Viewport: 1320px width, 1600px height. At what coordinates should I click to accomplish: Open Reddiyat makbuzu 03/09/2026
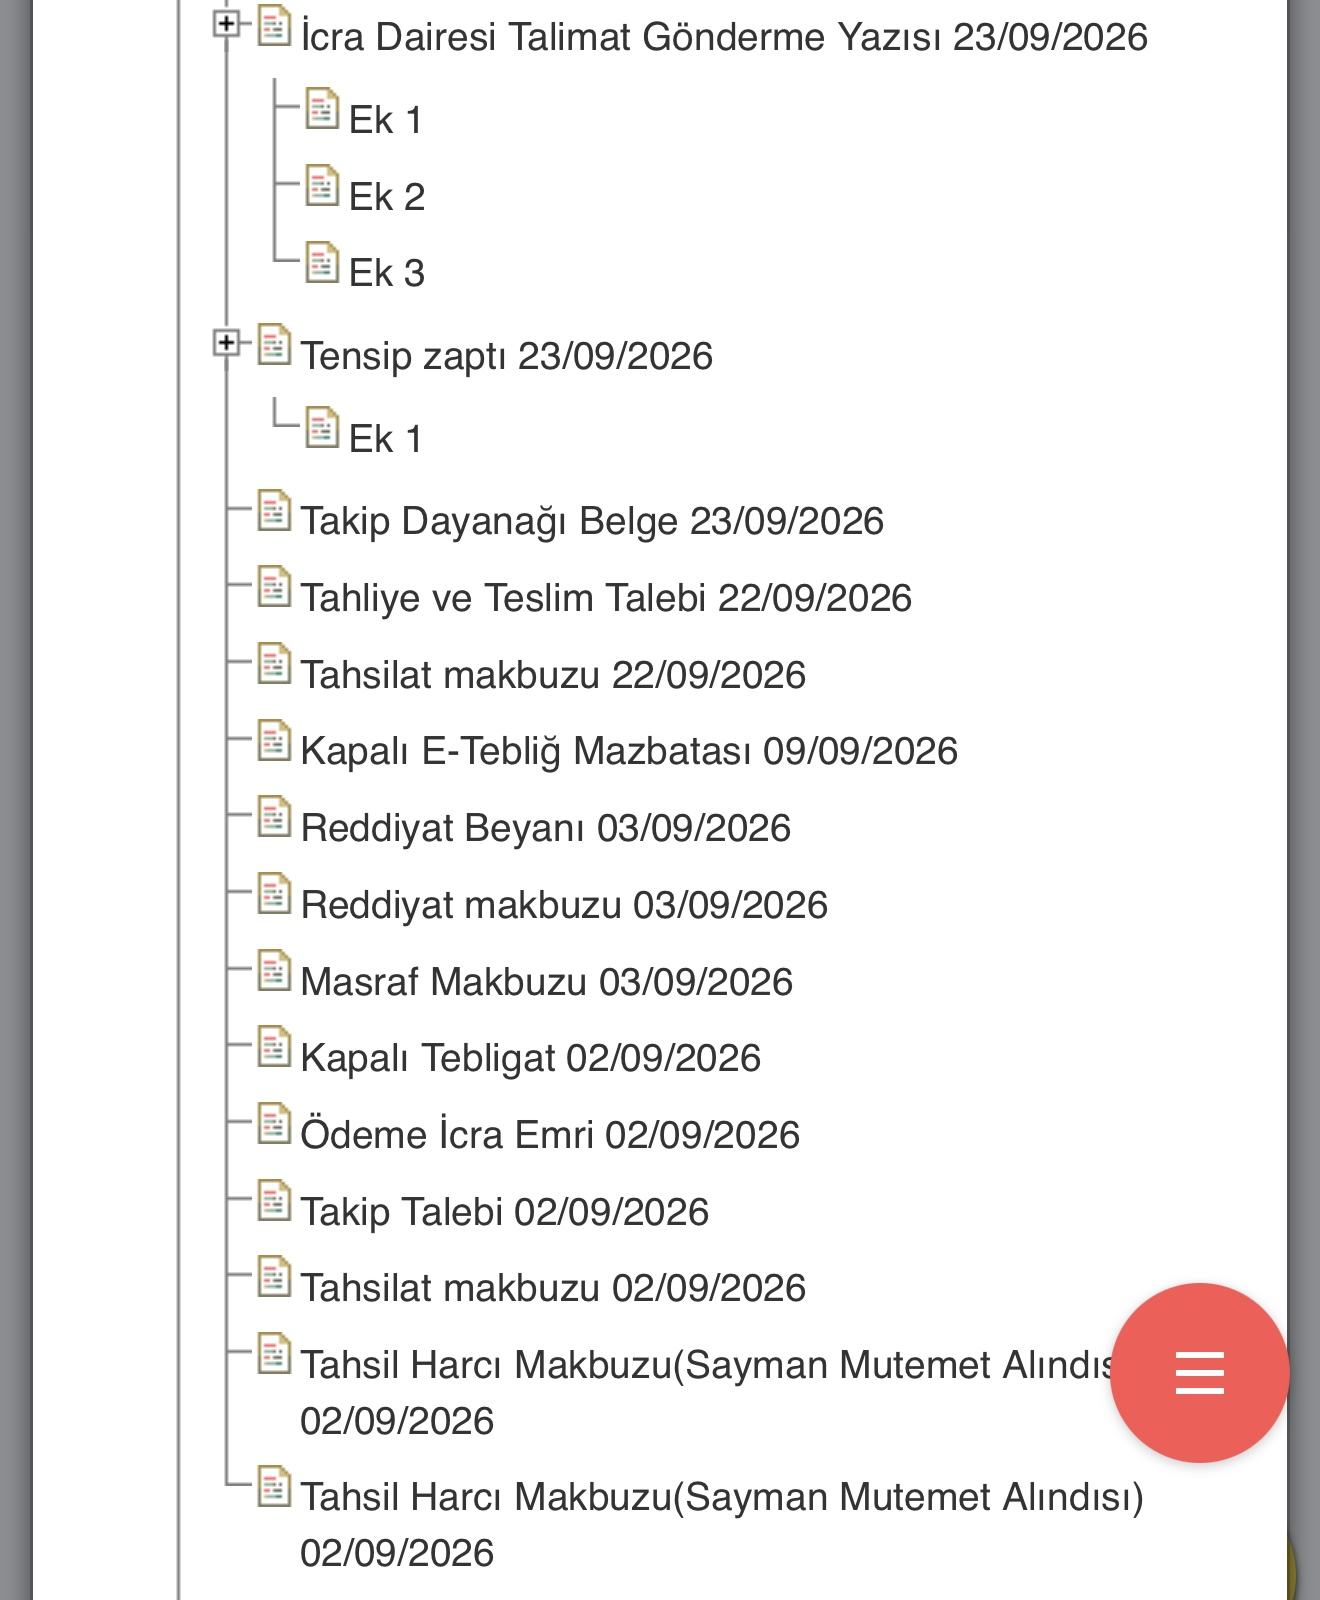coord(564,905)
